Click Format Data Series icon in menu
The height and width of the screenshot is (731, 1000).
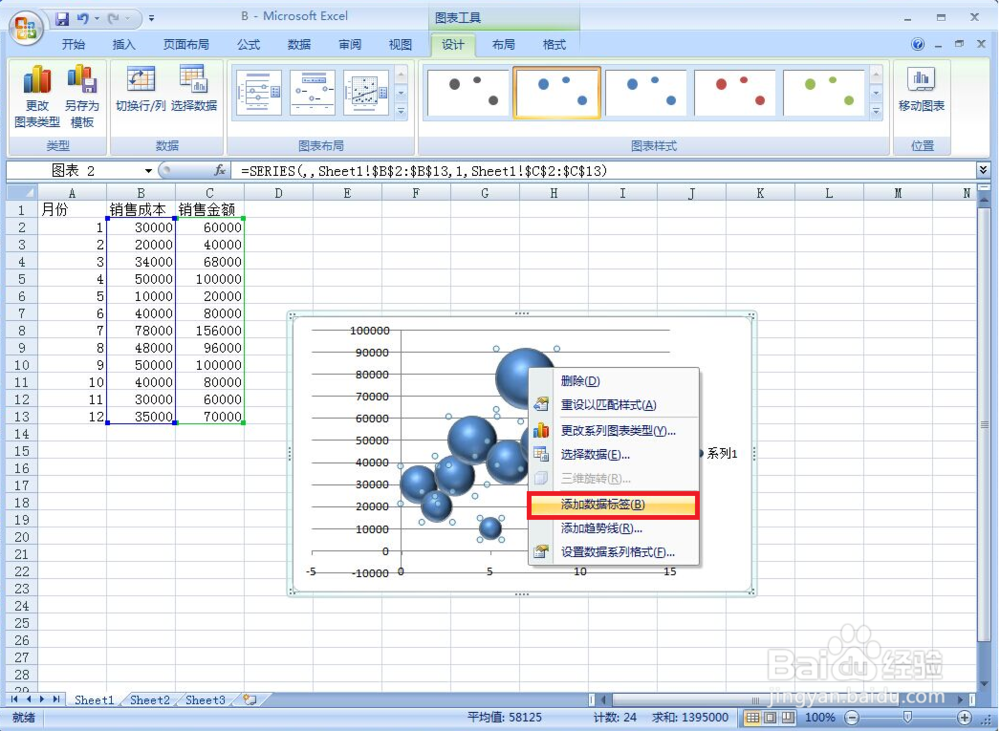541,551
